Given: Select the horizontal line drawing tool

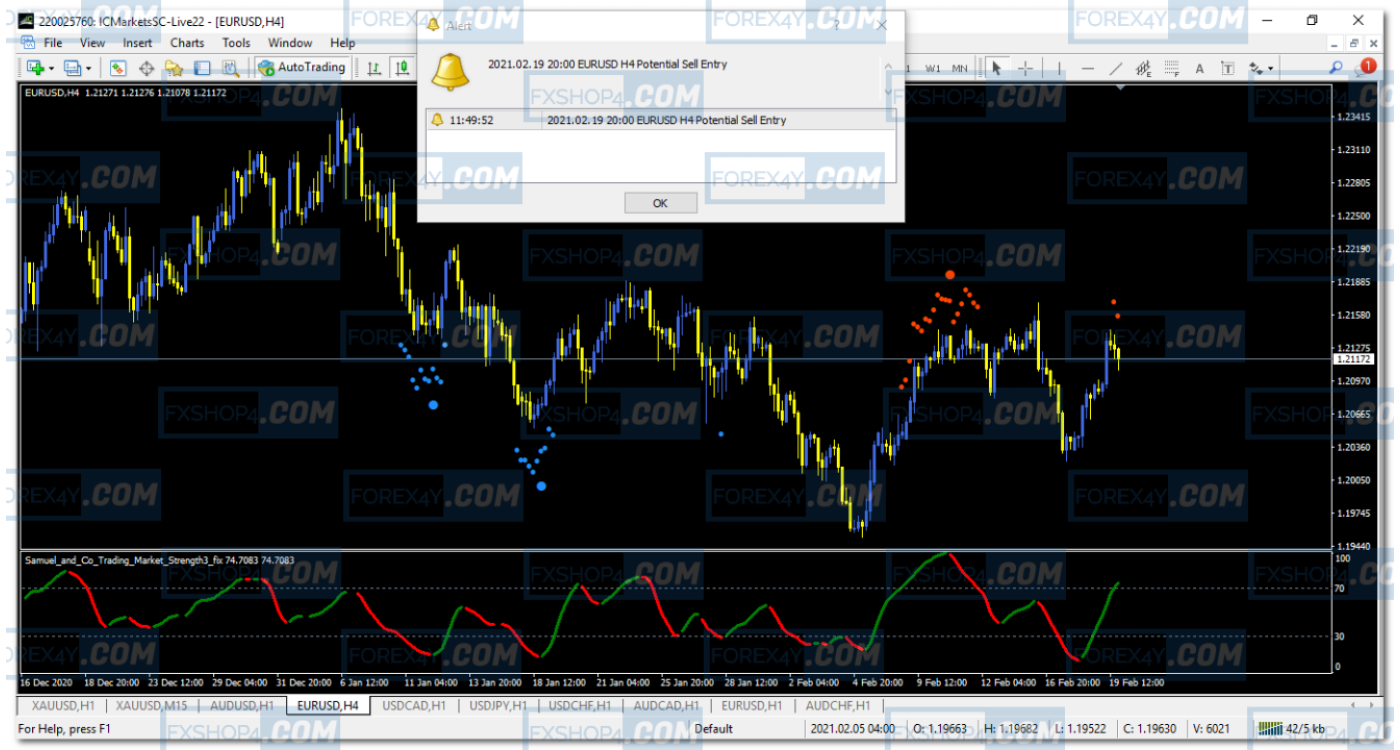Looking at the screenshot, I should pyautogui.click(x=1088, y=67).
